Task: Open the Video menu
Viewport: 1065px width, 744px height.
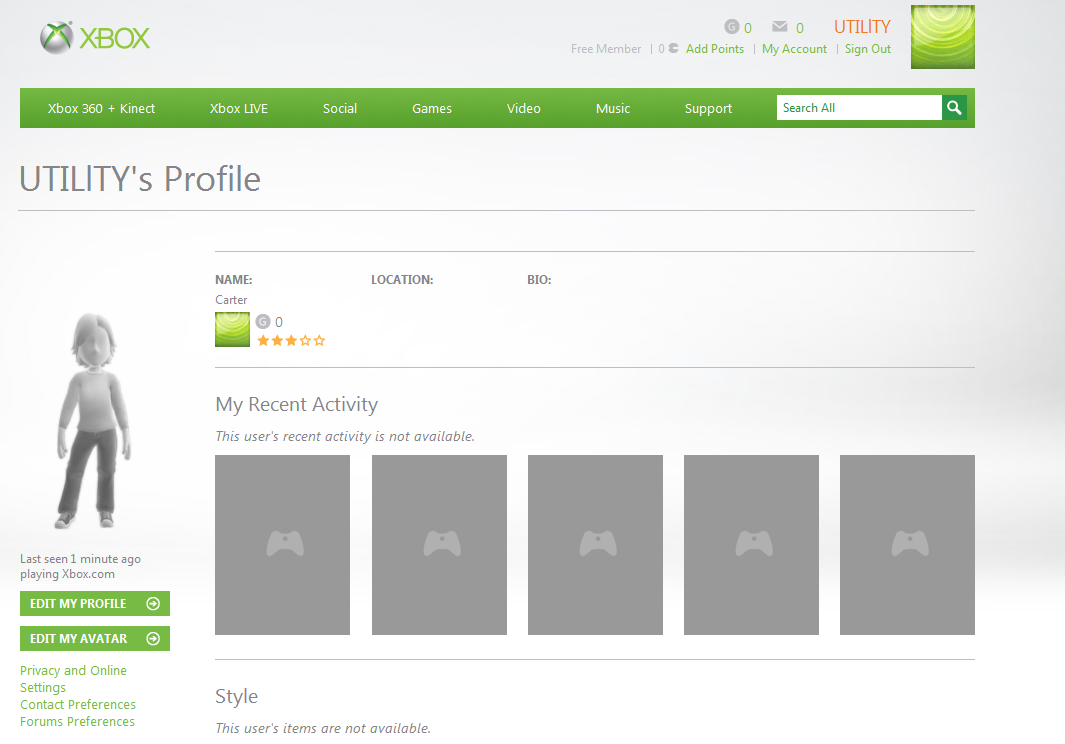Action: coord(524,109)
